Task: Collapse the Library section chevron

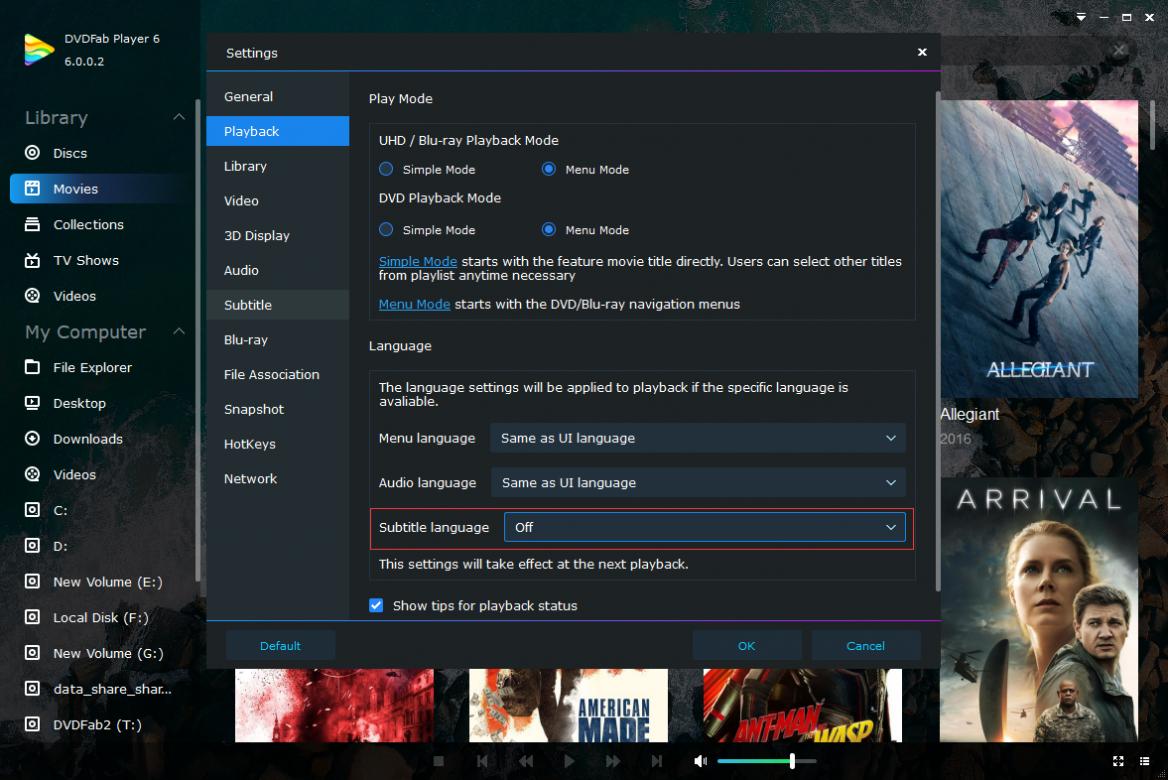Action: pos(179,117)
